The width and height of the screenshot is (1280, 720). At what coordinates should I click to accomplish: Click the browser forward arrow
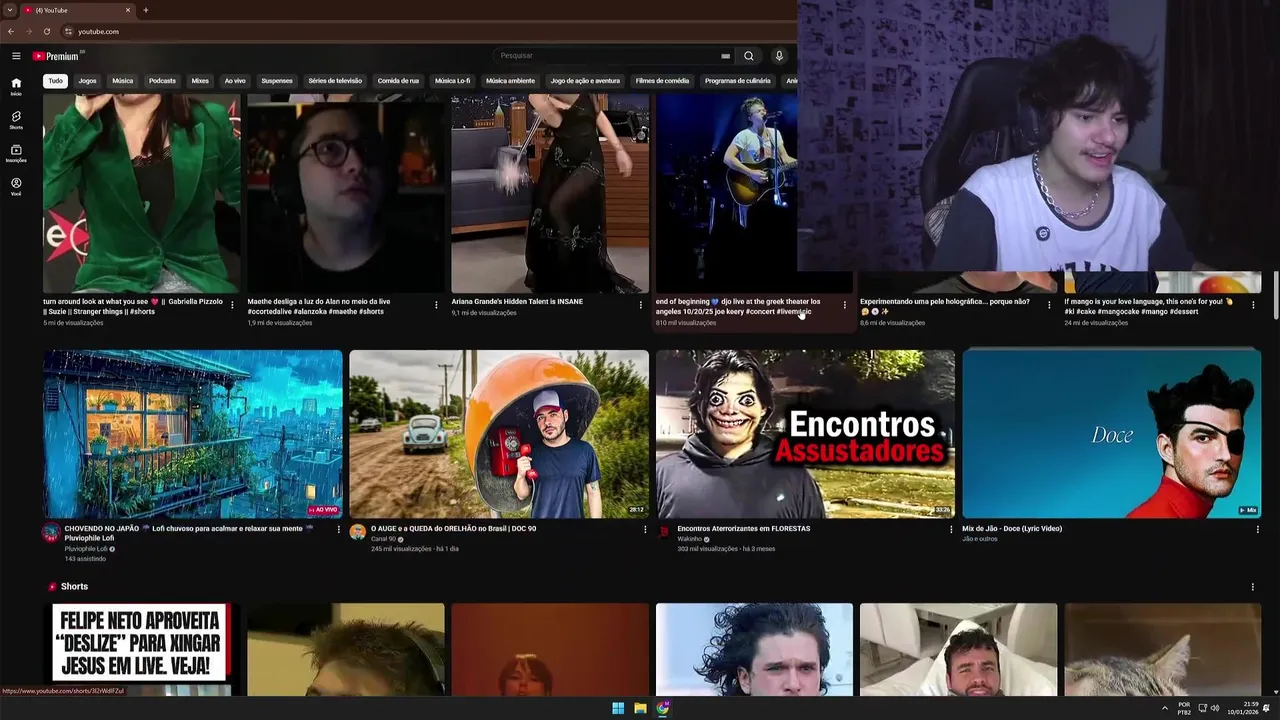29,31
